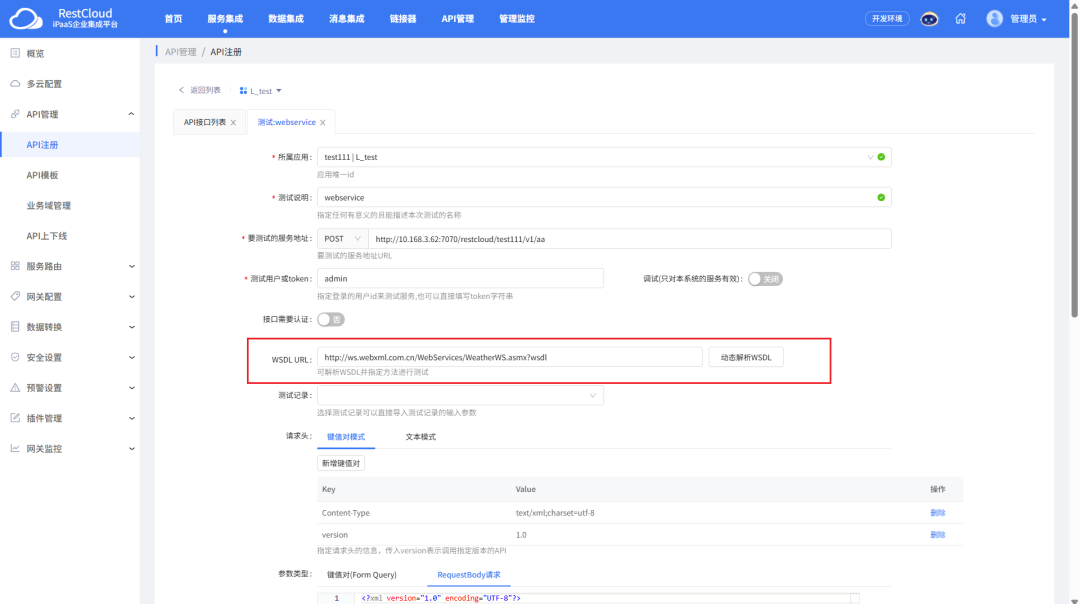This screenshot has height=604, width=1080.
Task: Click the 返回列表 back arrow
Action: point(182,90)
